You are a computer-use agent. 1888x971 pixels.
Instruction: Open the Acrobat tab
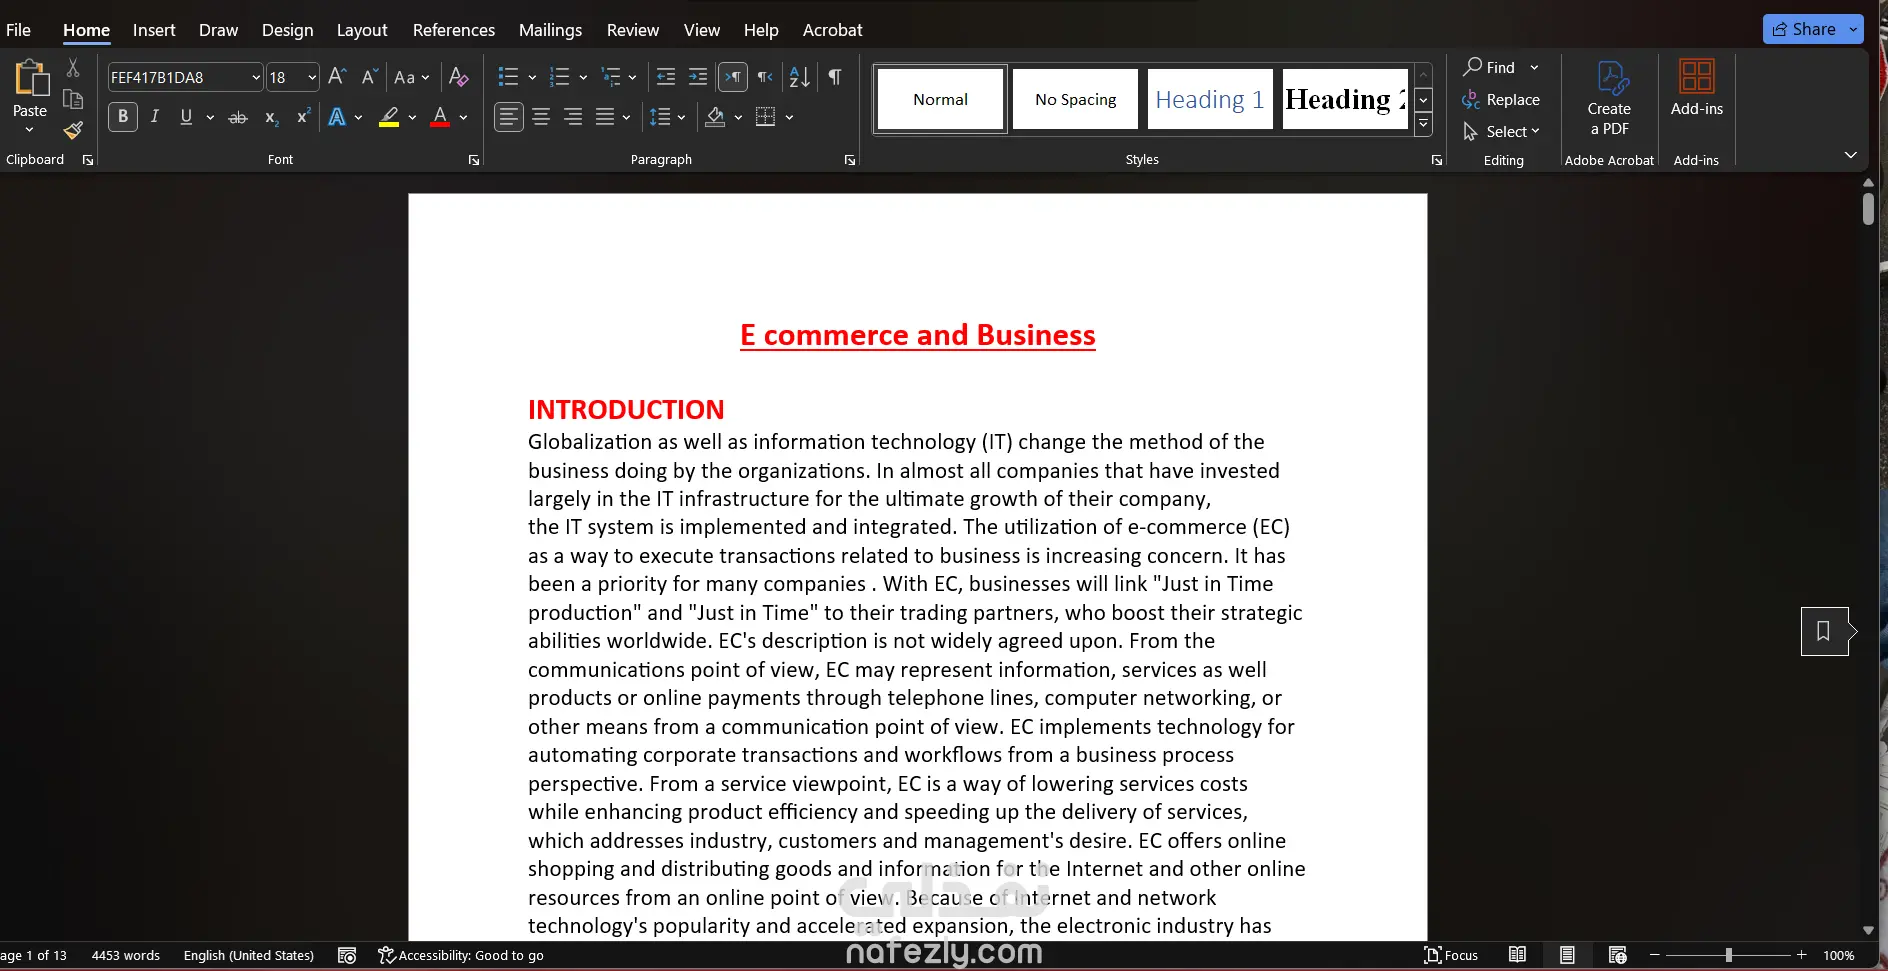[x=832, y=30]
